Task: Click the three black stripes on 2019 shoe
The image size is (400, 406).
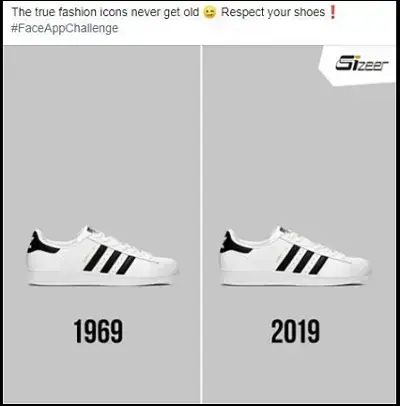Action: (x=302, y=259)
